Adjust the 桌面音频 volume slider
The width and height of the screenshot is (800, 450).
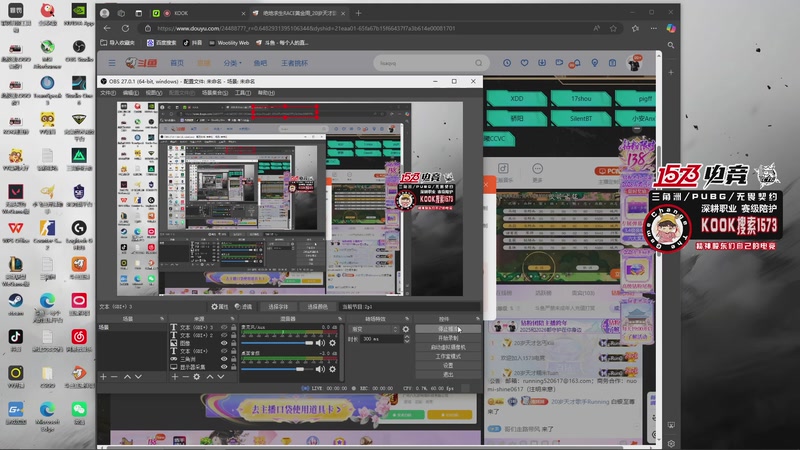277,369
